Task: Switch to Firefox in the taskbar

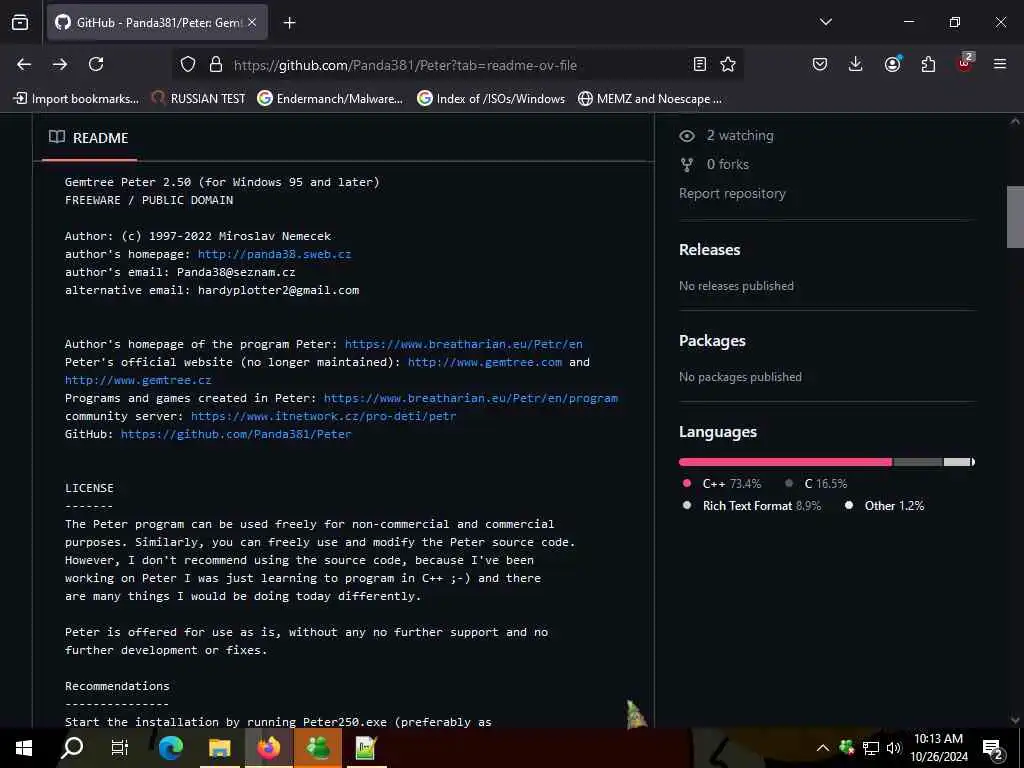Action: click(x=268, y=748)
